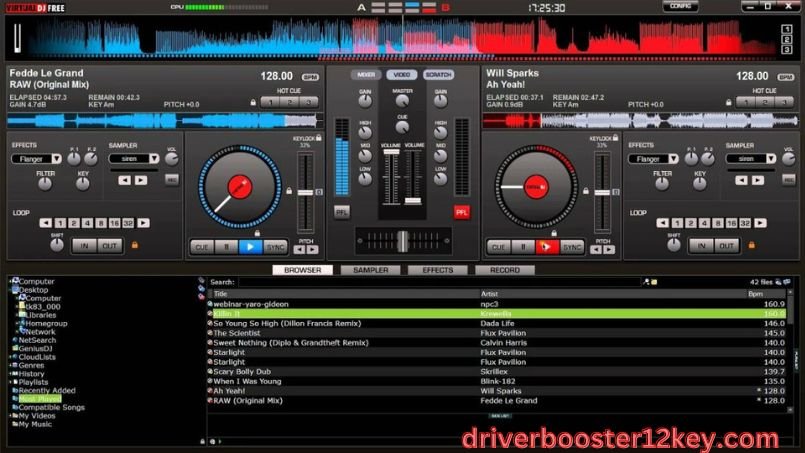Open the CONFIG settings
The width and height of the screenshot is (805, 453).
tap(680, 6)
